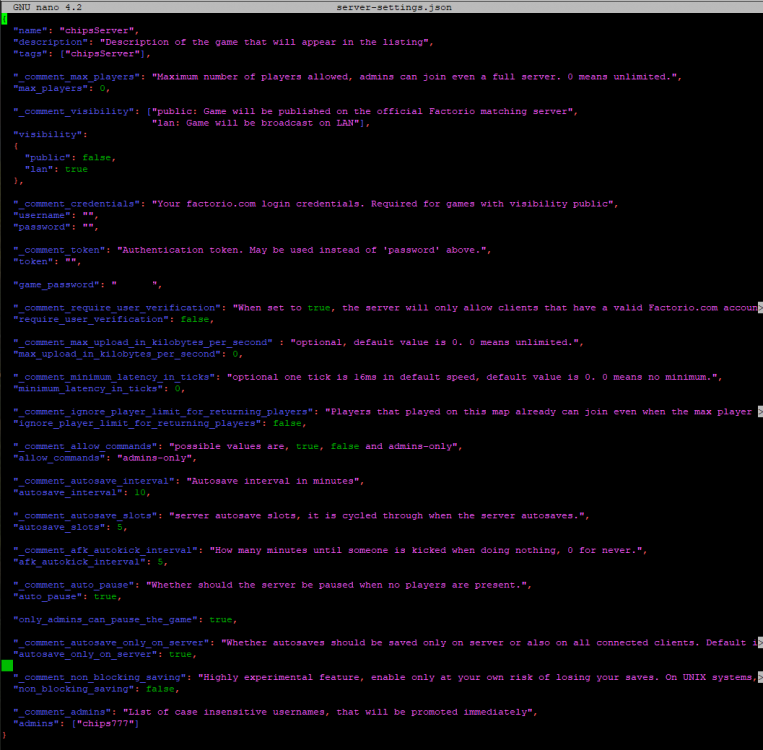Click the "game_password" key
763x750 pixels.
[x=56, y=285]
